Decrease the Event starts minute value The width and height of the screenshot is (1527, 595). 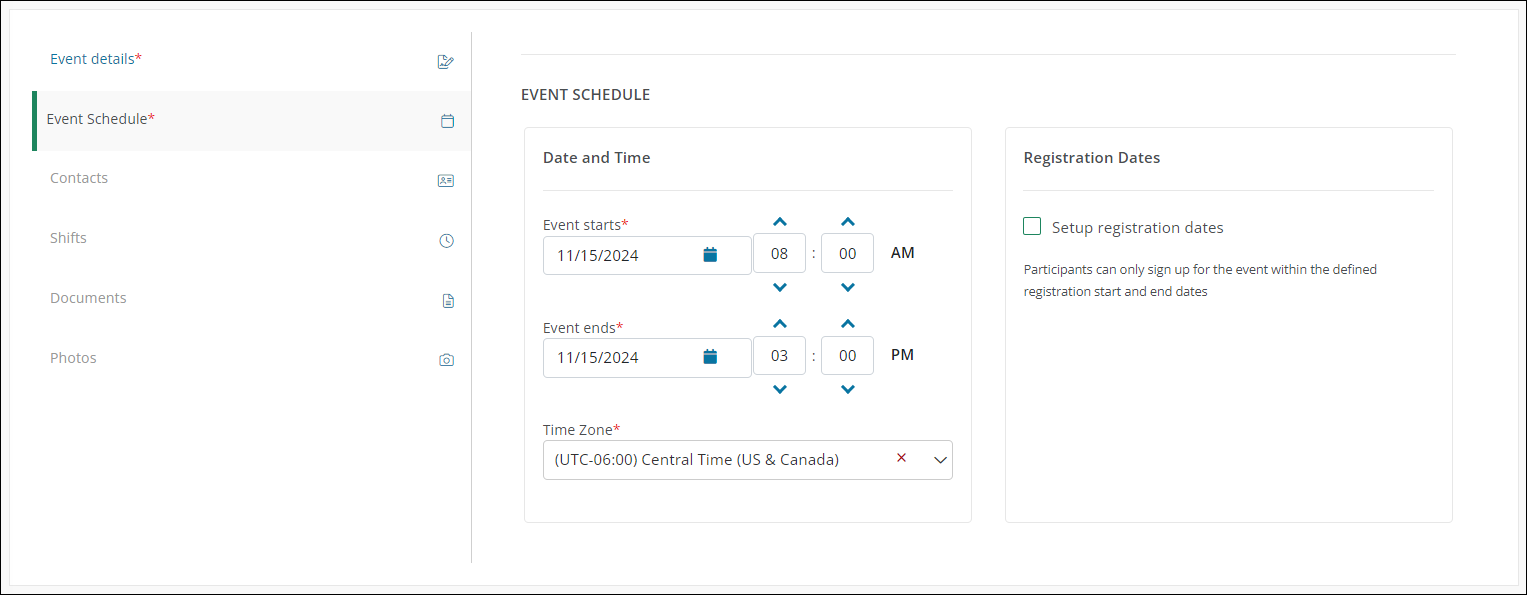click(848, 288)
